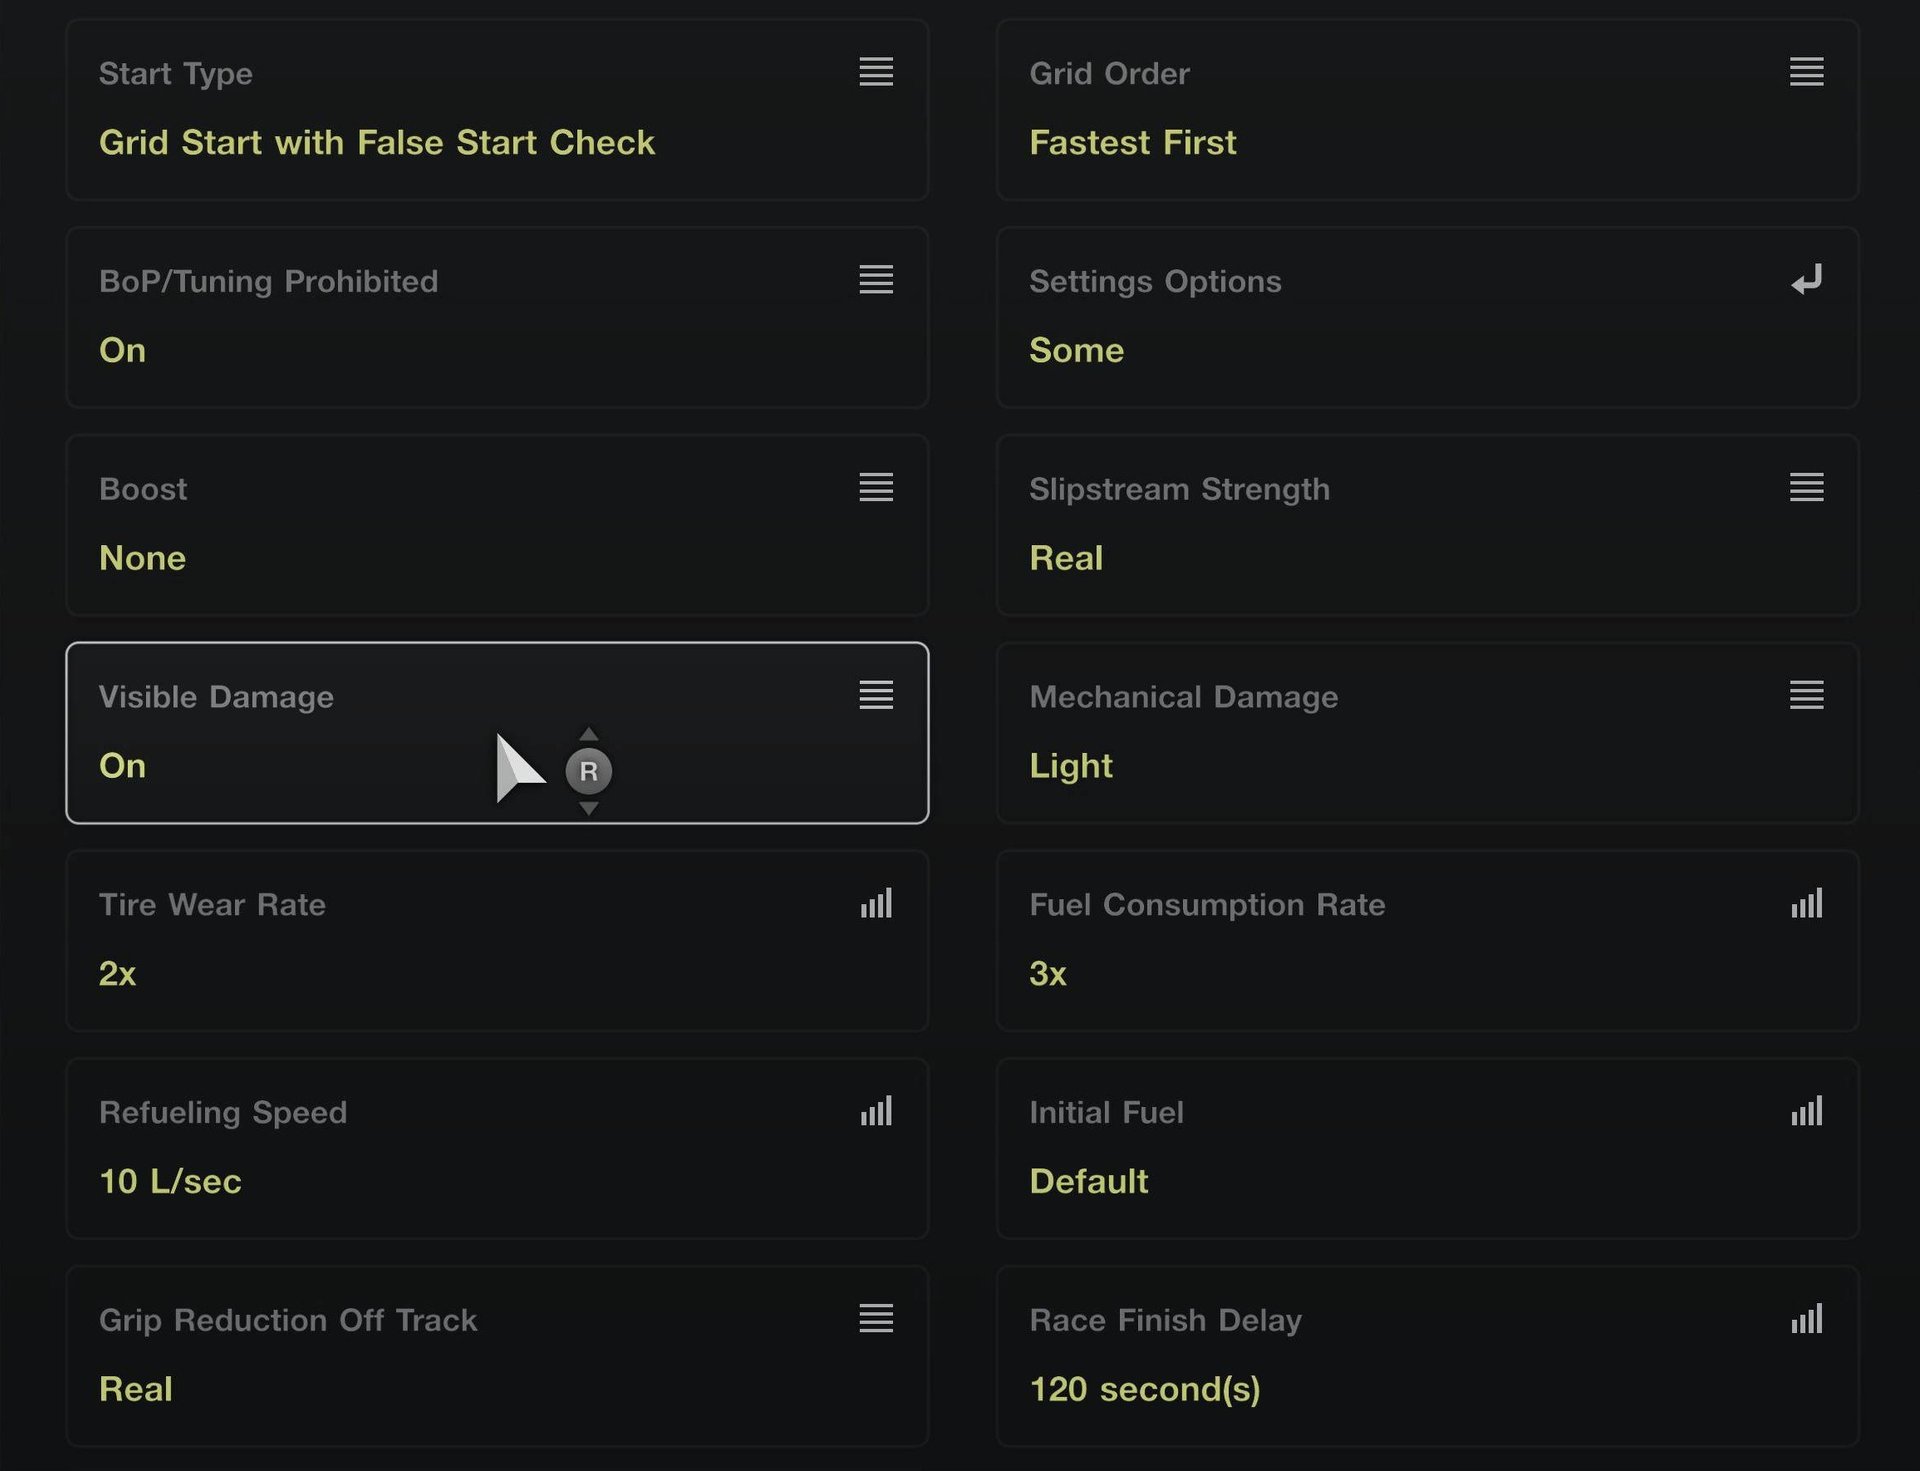Click the up arrow above R stick indicator

(589, 734)
